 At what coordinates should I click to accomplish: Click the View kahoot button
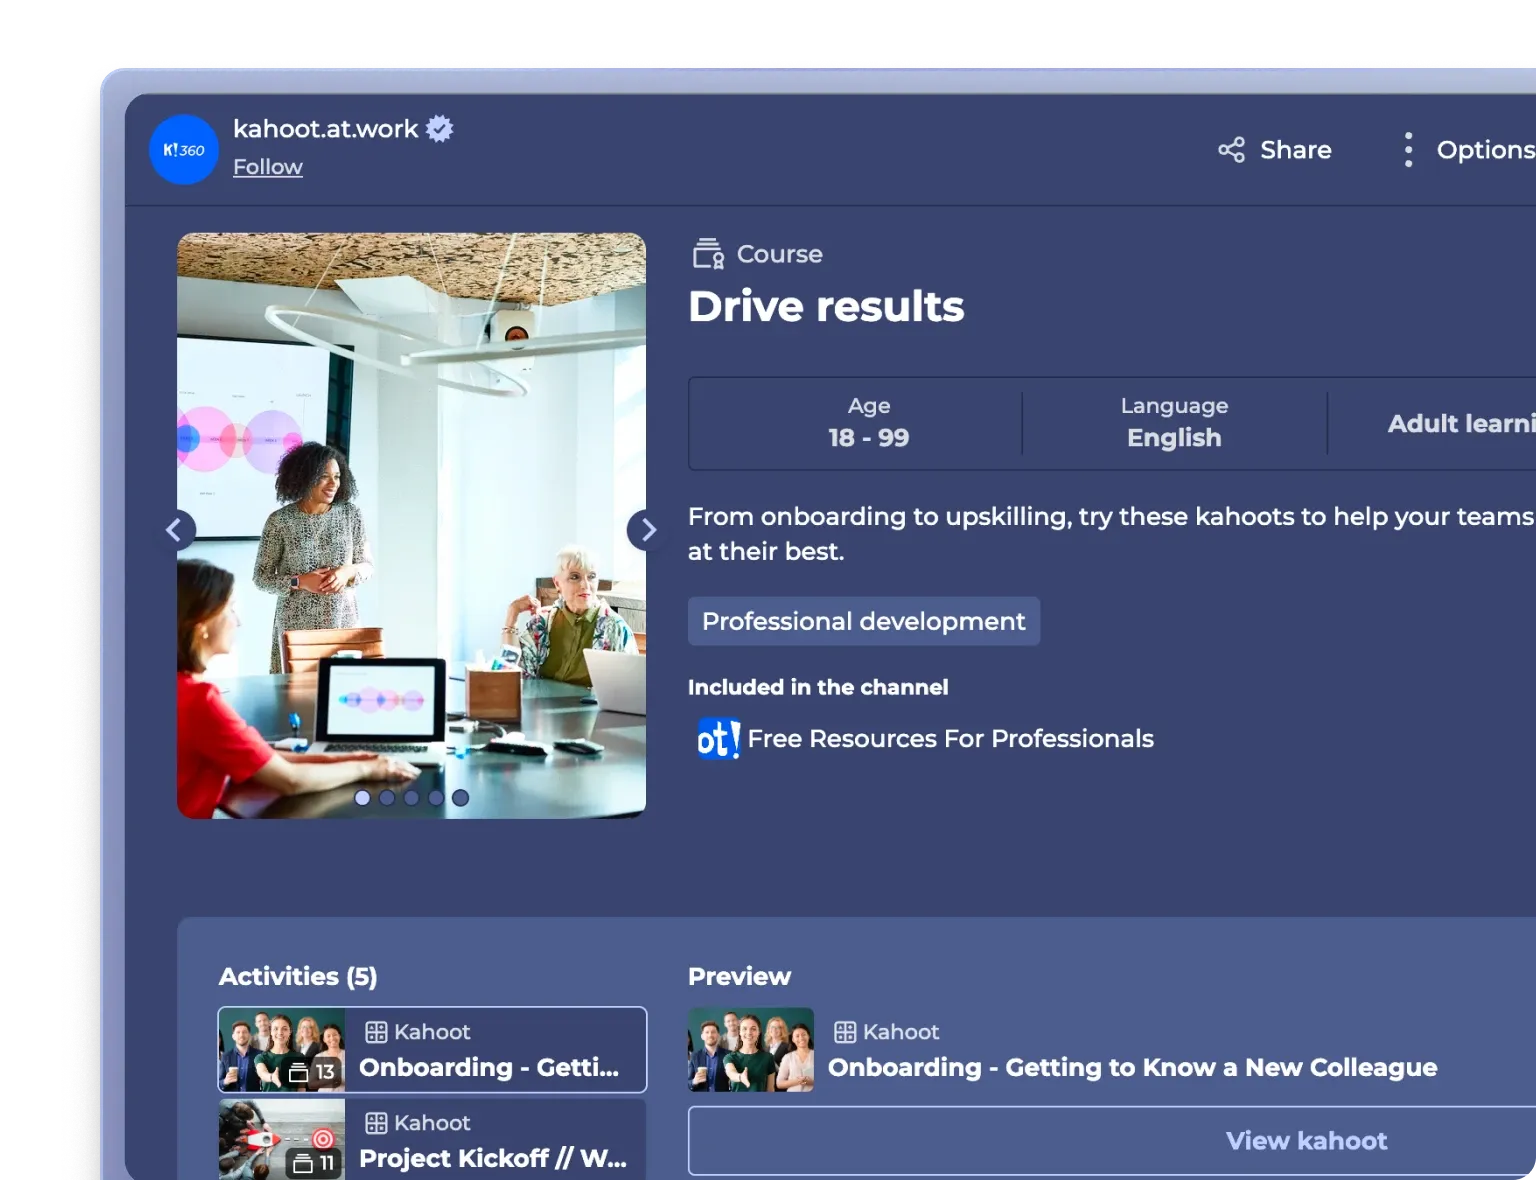pyautogui.click(x=1112, y=1141)
